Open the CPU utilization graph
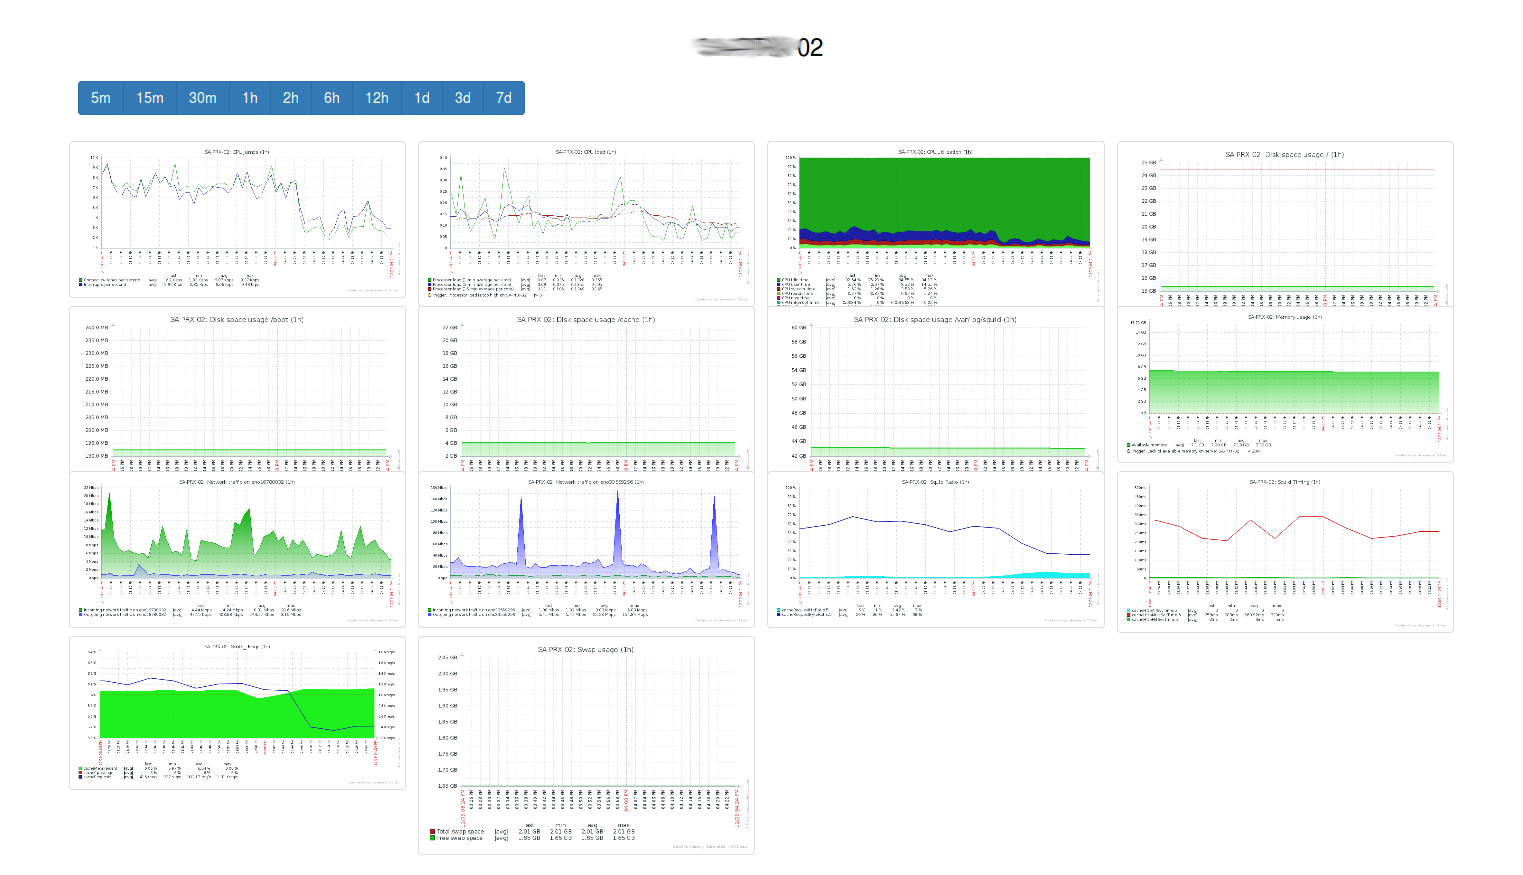The image size is (1523, 875). click(935, 222)
